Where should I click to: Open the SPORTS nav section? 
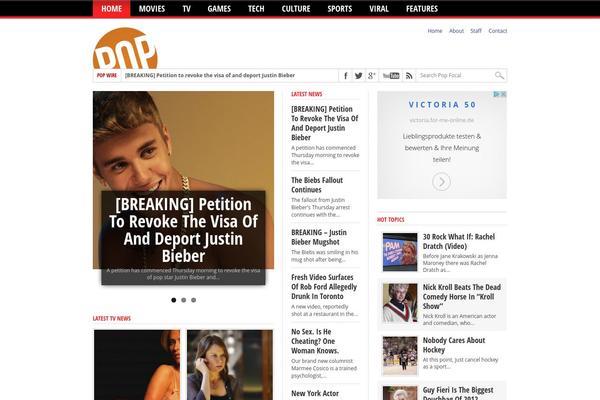[339, 8]
